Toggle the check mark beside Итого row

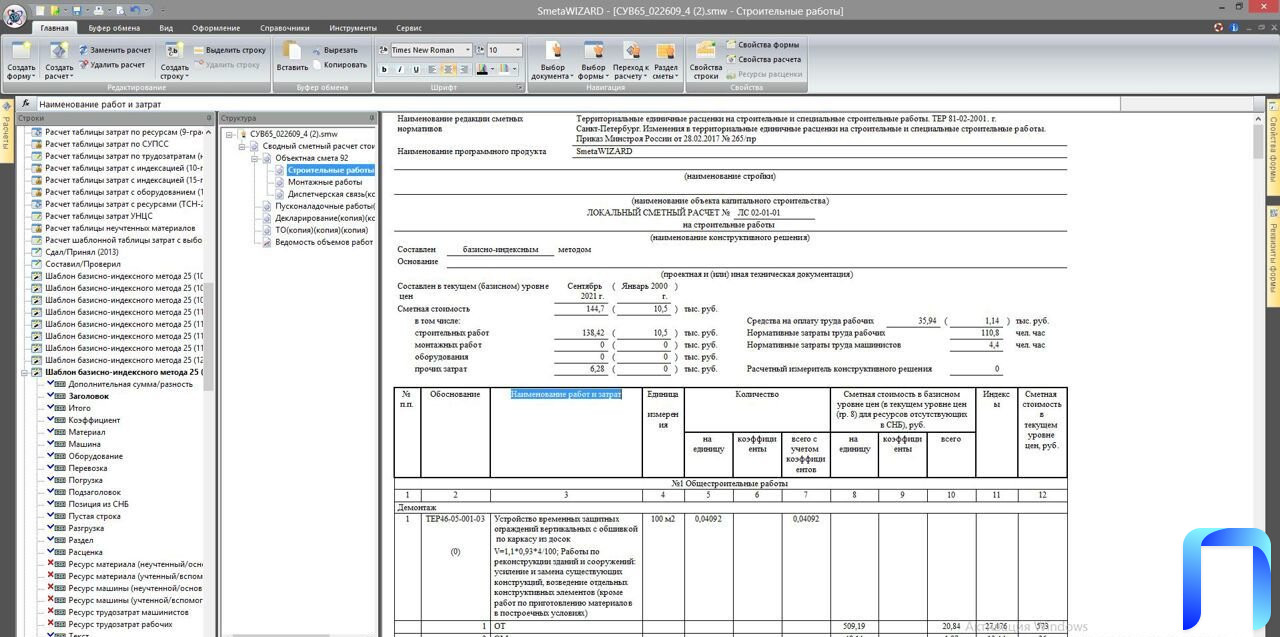click(50, 407)
